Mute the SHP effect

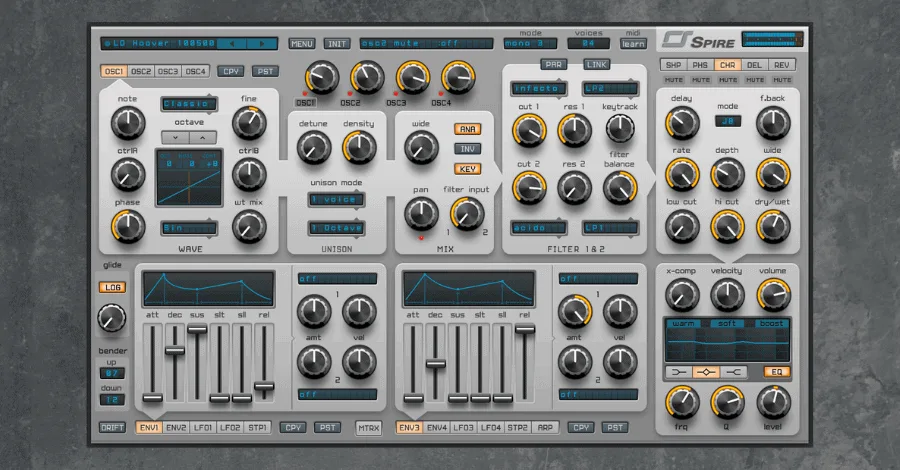(x=673, y=80)
